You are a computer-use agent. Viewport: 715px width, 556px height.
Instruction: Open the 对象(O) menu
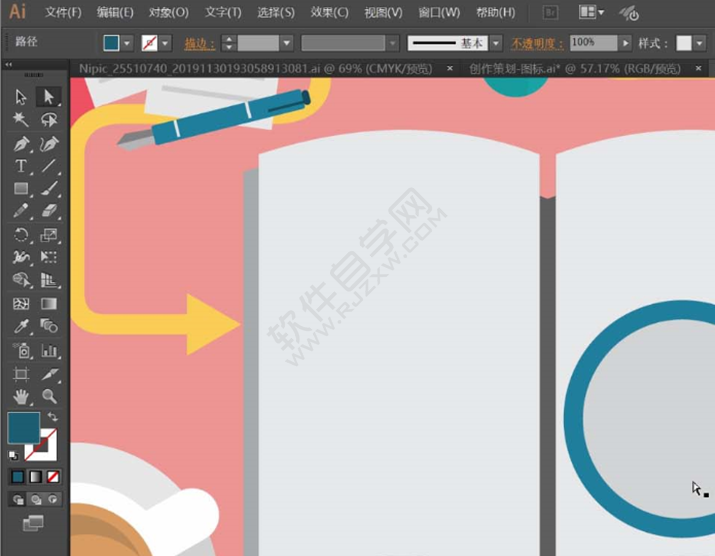tap(168, 12)
